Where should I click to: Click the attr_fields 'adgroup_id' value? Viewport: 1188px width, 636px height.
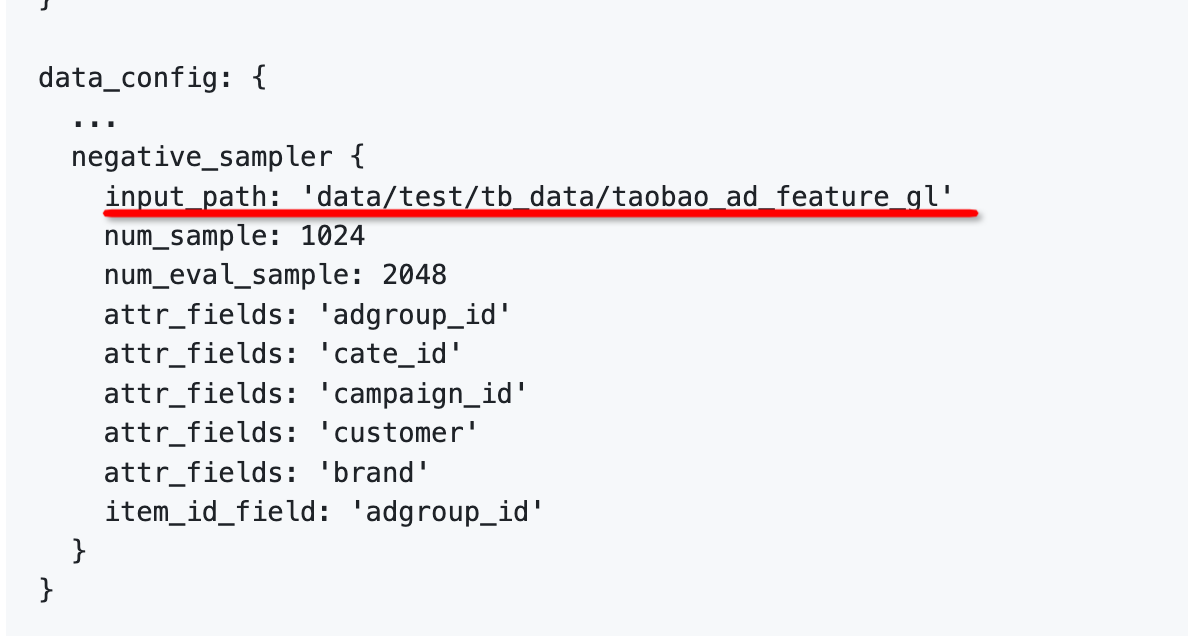pyautogui.click(x=414, y=315)
